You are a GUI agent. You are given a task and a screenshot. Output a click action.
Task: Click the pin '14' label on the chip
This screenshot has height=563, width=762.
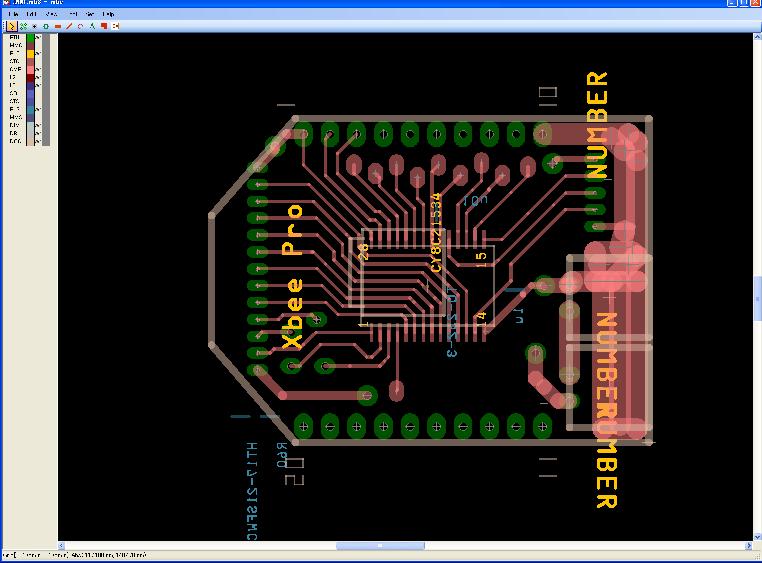point(481,318)
